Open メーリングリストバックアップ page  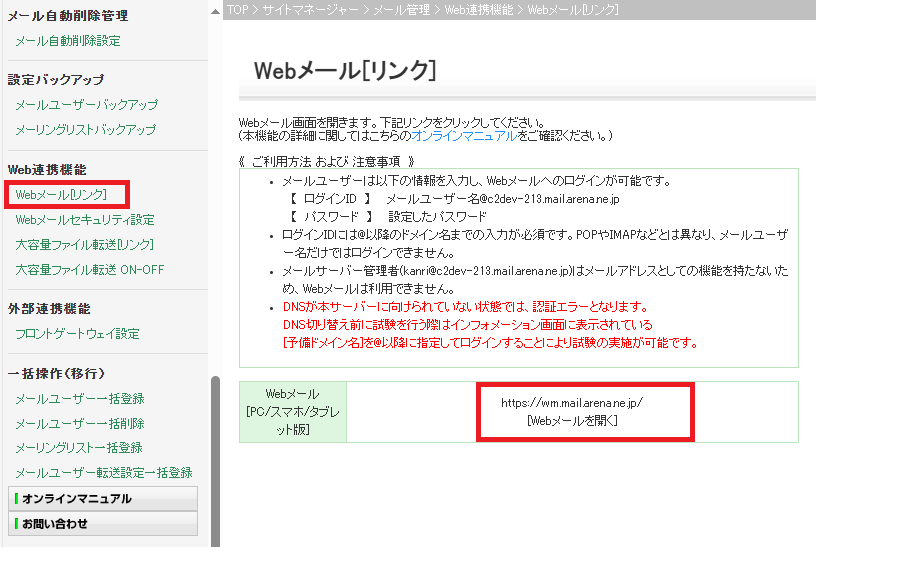click(x=85, y=129)
